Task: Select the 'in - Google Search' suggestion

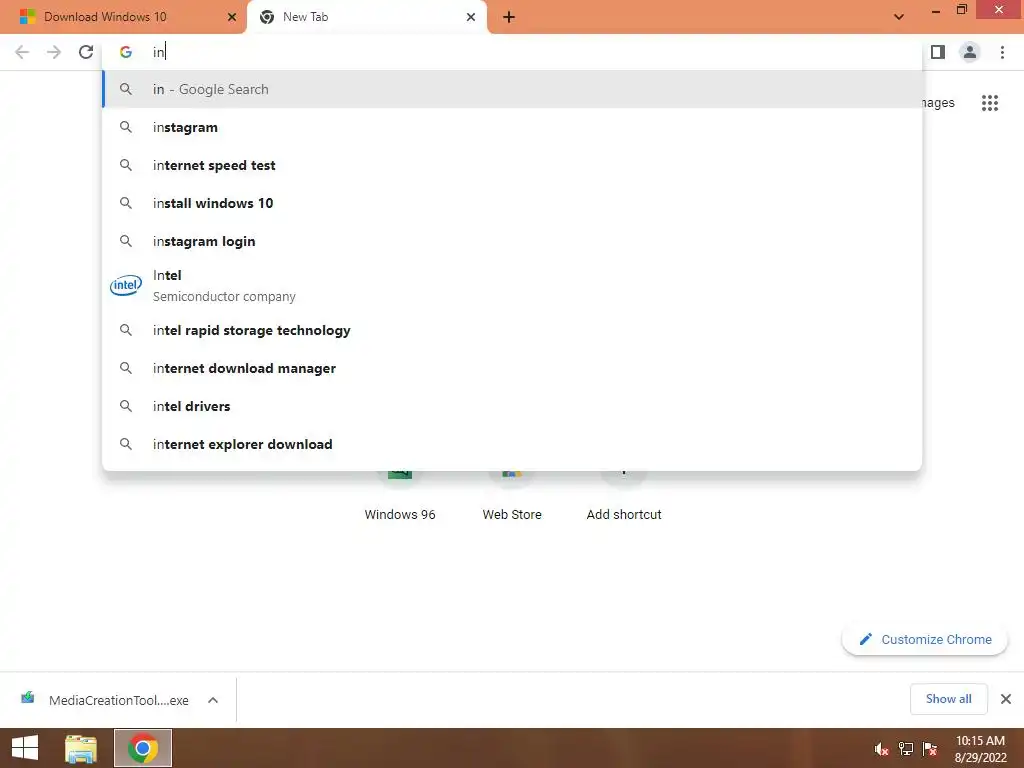Action: coord(512,89)
